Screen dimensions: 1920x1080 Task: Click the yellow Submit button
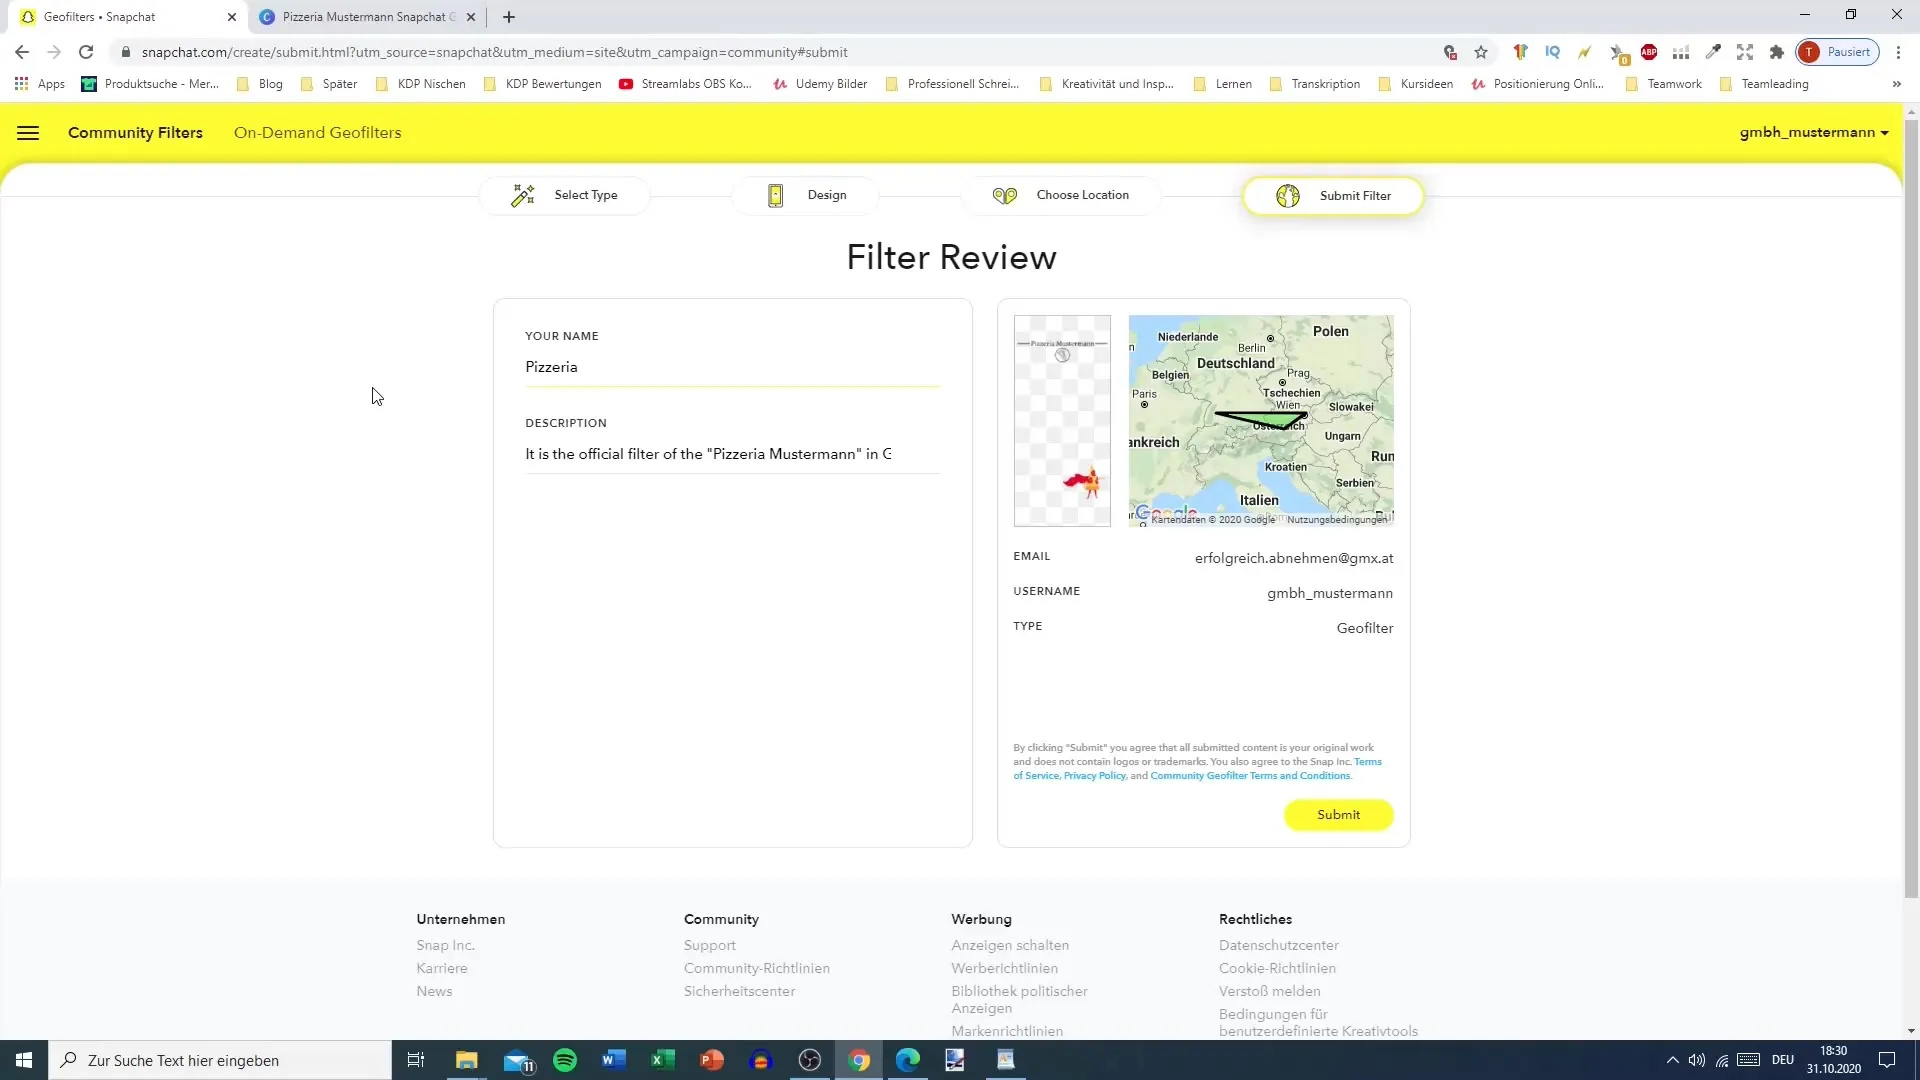point(1338,815)
